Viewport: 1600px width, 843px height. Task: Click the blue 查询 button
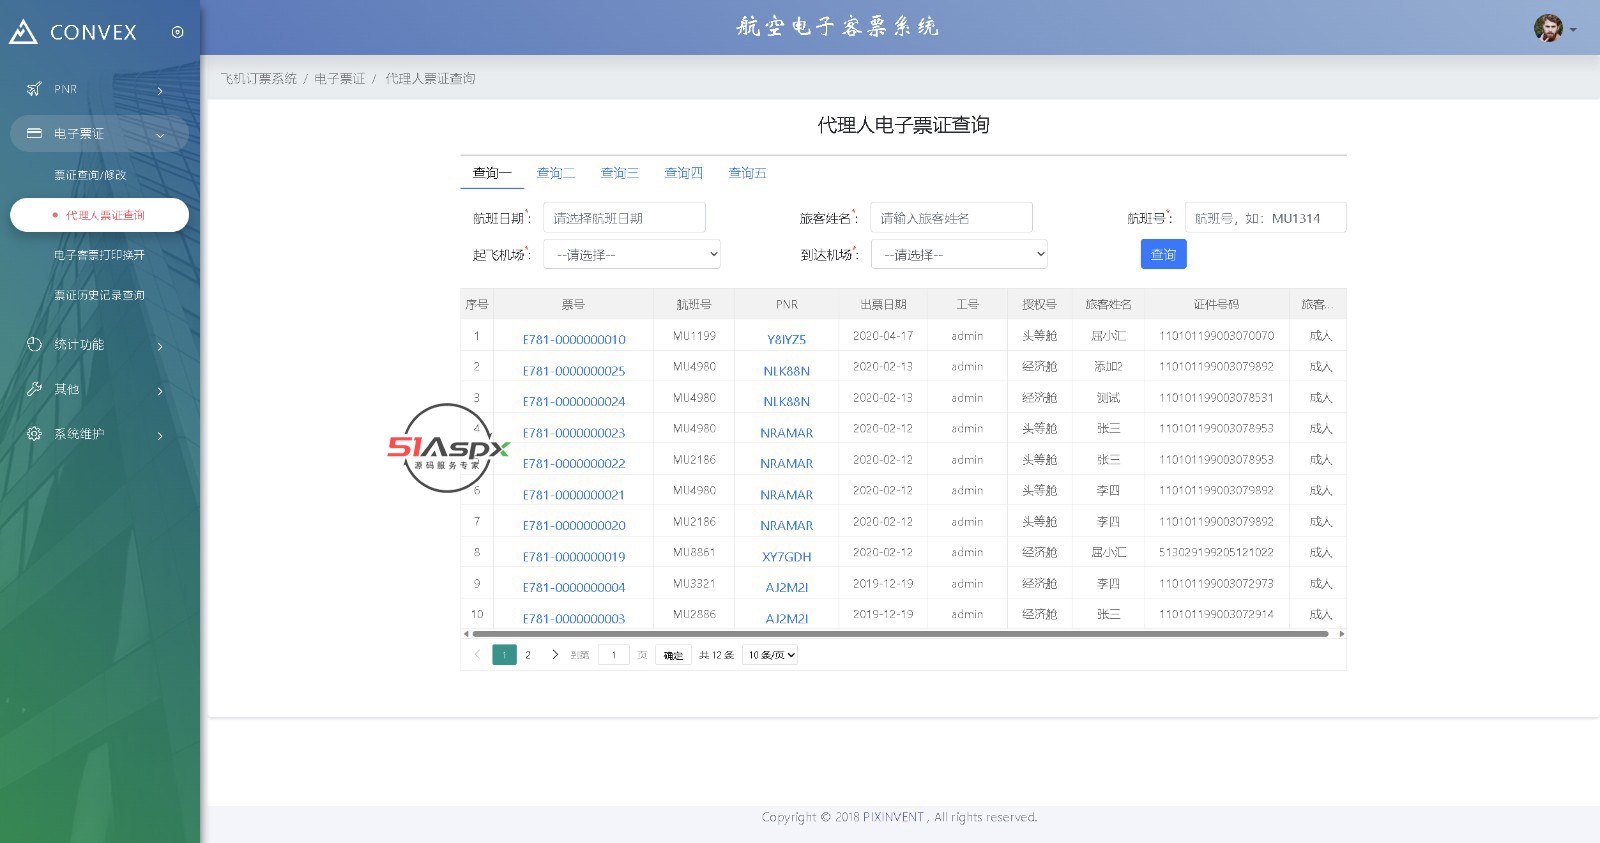1164,254
